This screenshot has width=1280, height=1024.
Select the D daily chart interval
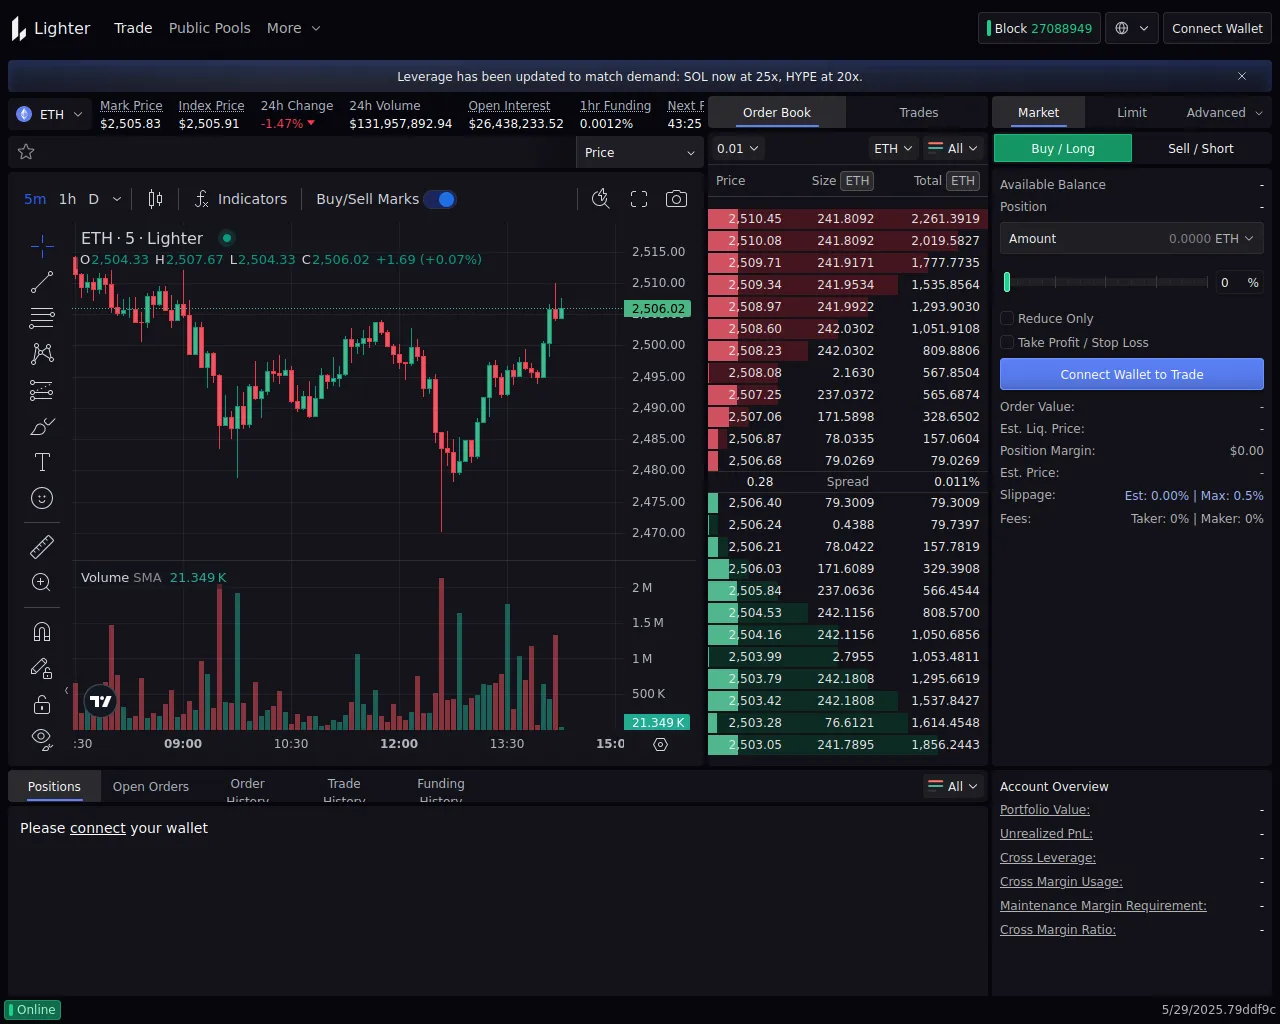[x=94, y=199]
